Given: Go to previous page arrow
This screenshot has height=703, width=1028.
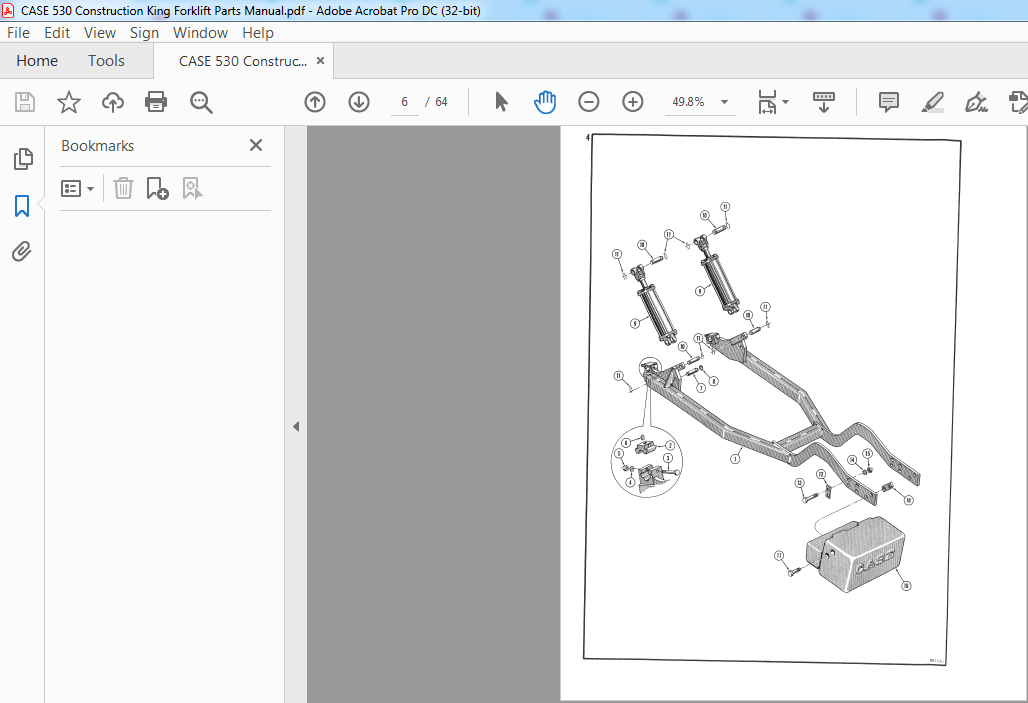Looking at the screenshot, I should pyautogui.click(x=315, y=102).
